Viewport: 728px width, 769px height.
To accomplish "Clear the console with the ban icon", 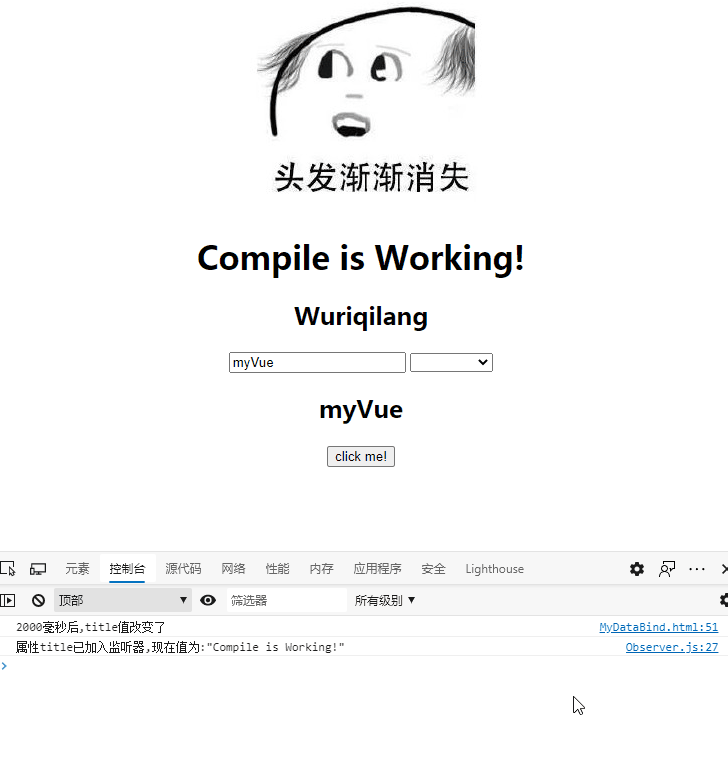I will (38, 600).
